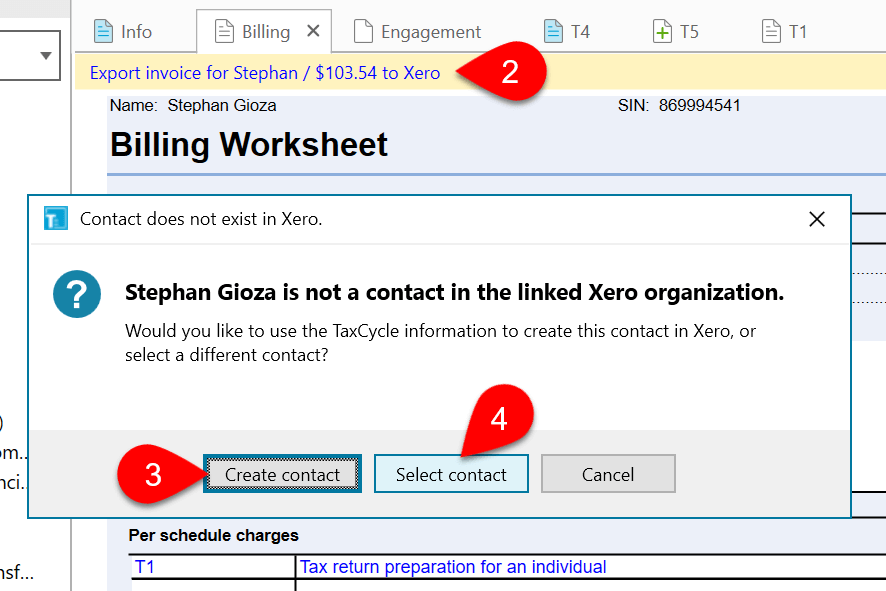The image size is (886, 591).
Task: Click the T4 tab document icon
Action: pos(553,31)
